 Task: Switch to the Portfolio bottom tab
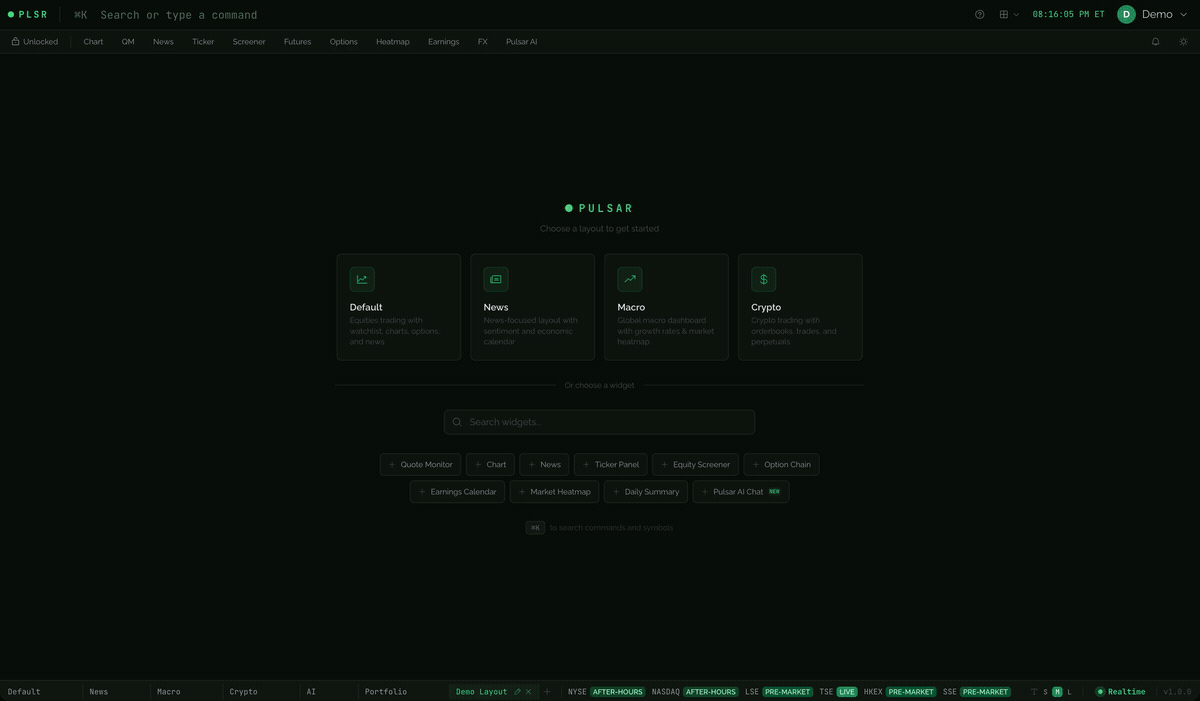tap(386, 692)
